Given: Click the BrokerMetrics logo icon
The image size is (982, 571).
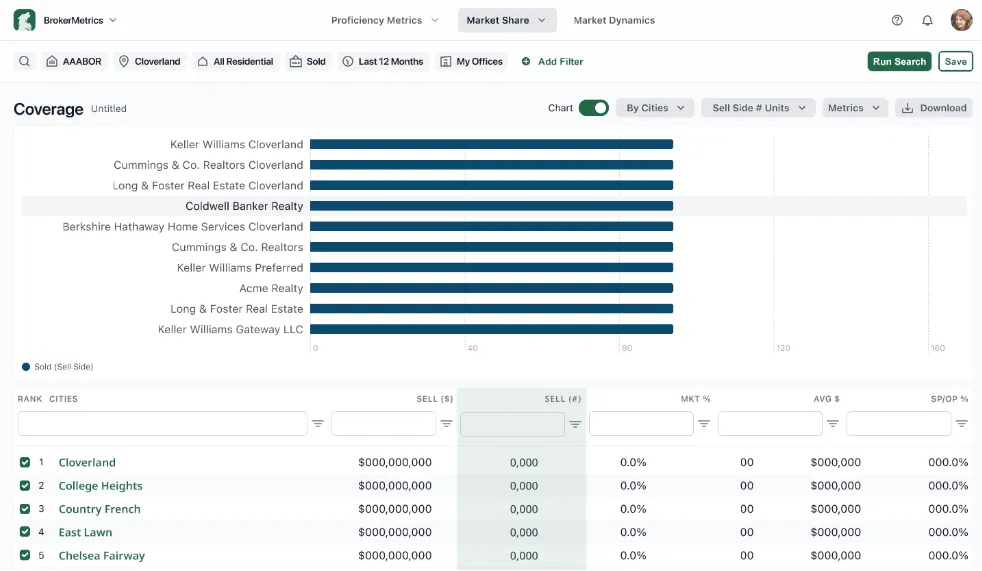Looking at the screenshot, I should coord(24,20).
